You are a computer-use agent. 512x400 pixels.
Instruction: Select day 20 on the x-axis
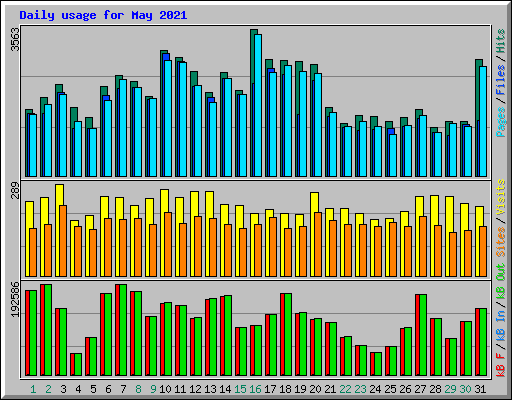[x=315, y=389]
